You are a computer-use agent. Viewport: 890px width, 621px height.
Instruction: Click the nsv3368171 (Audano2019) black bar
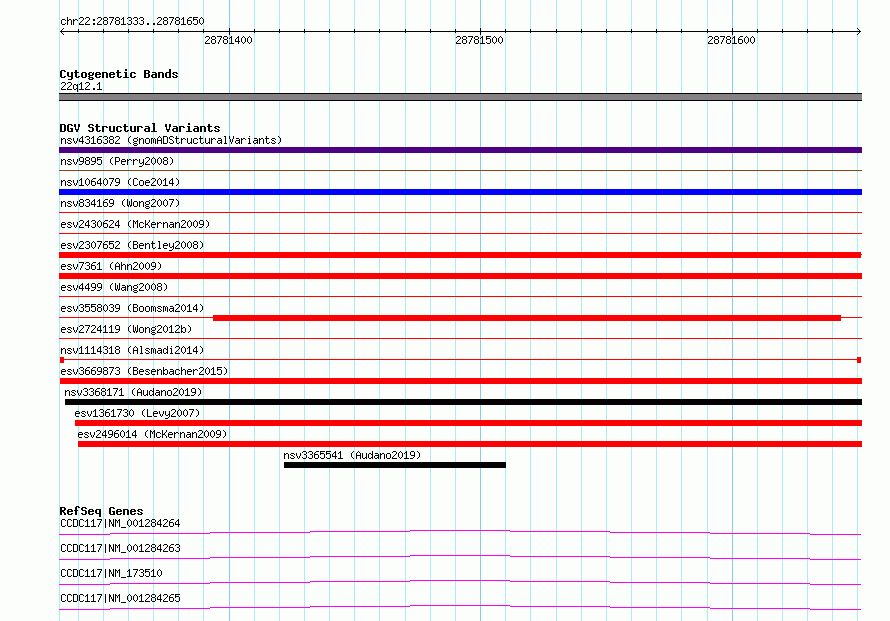point(463,402)
